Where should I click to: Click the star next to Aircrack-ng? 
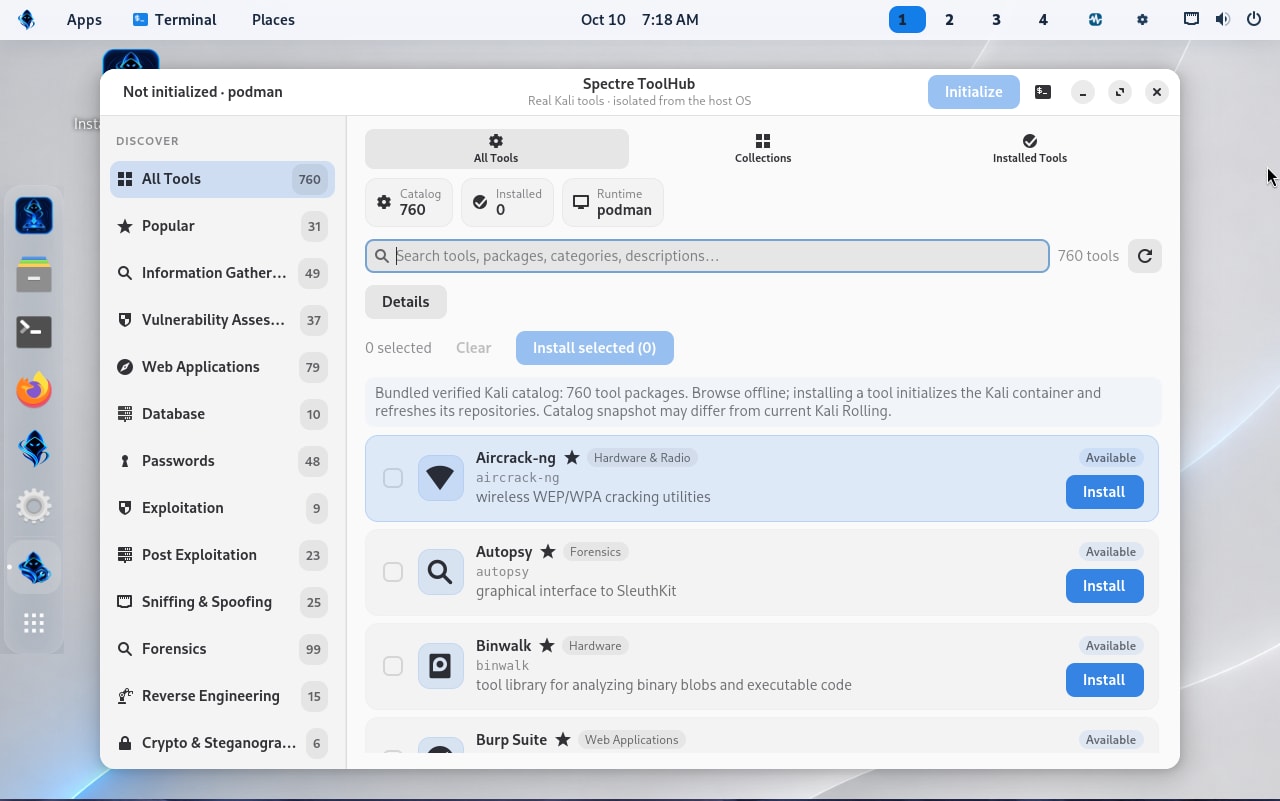(572, 458)
